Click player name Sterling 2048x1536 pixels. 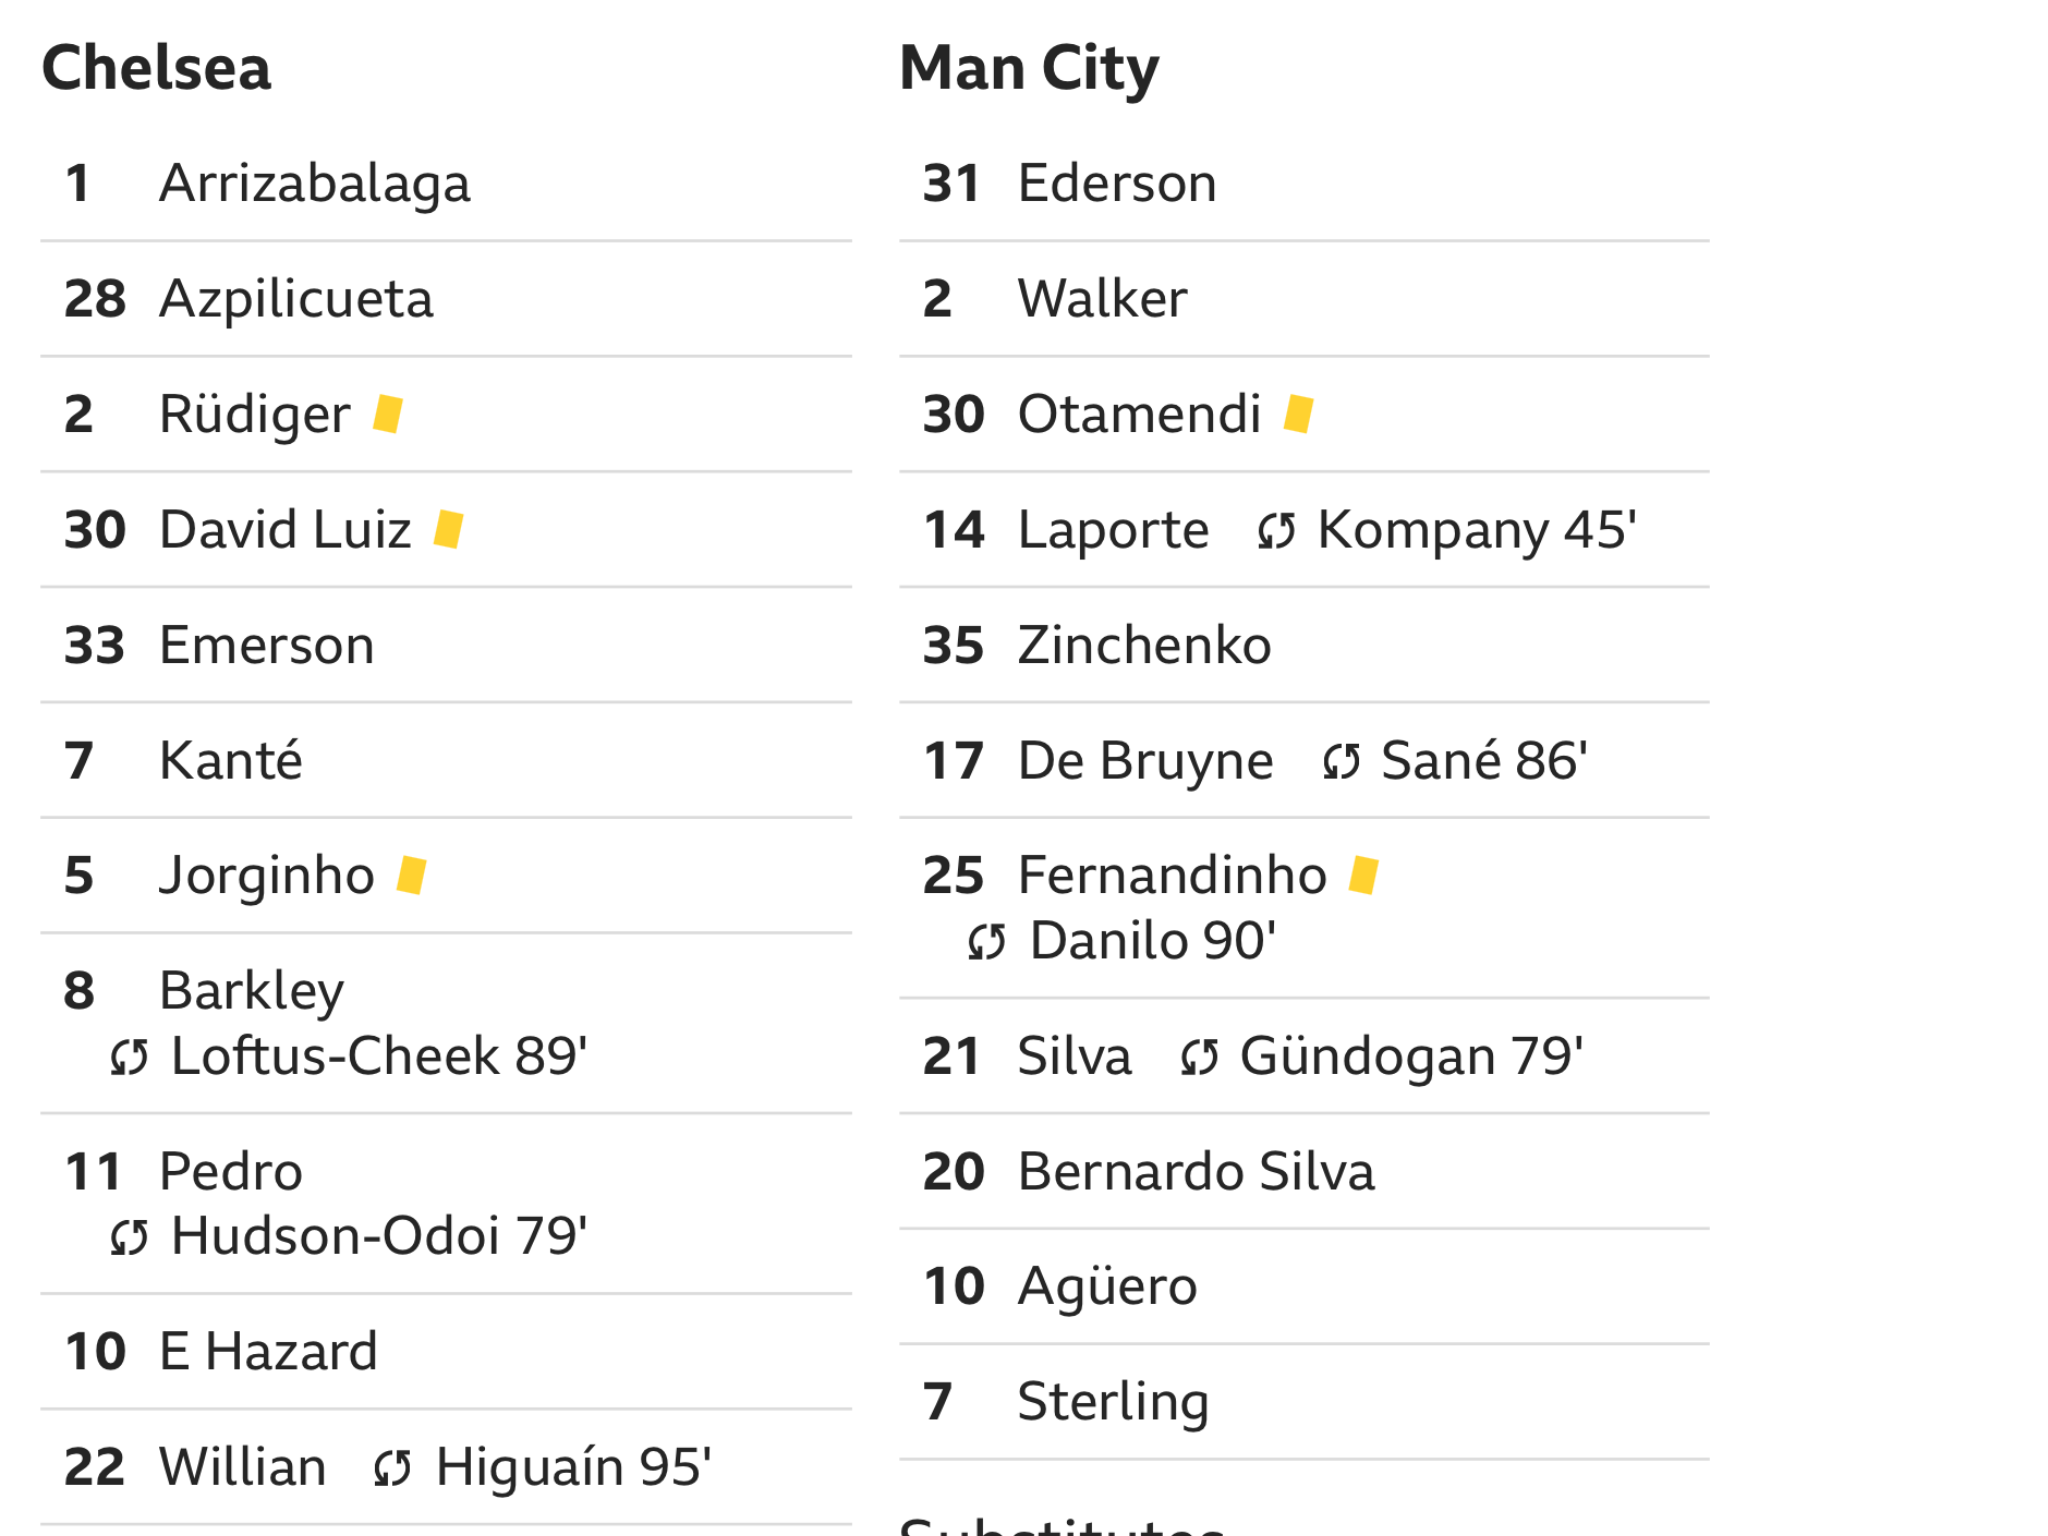coord(1113,1402)
